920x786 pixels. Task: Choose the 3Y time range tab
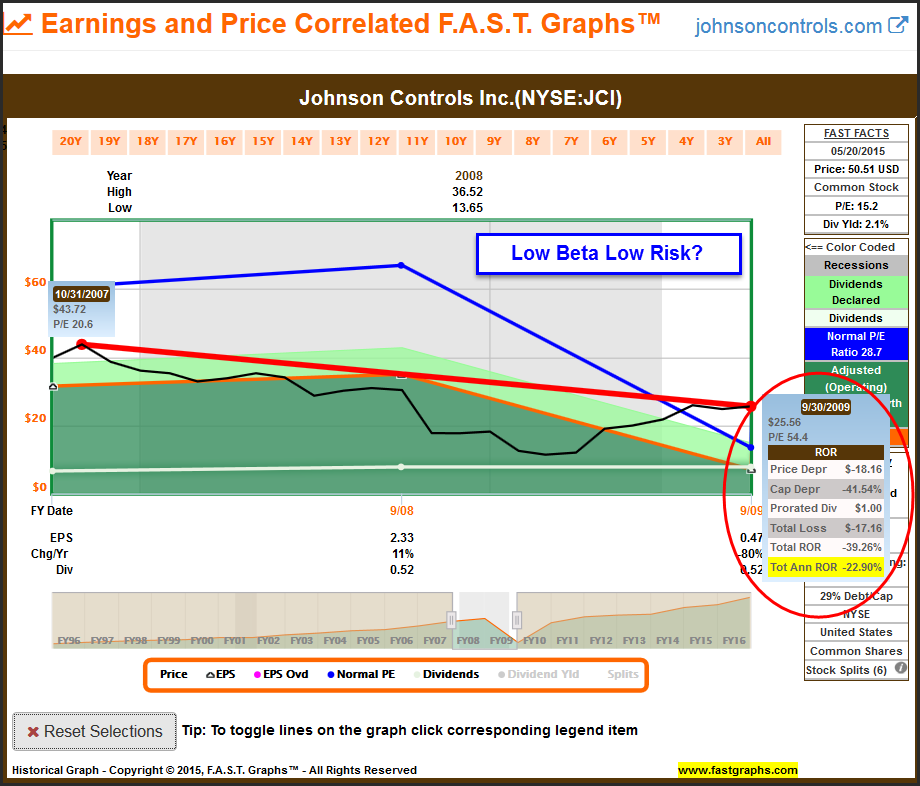725,142
